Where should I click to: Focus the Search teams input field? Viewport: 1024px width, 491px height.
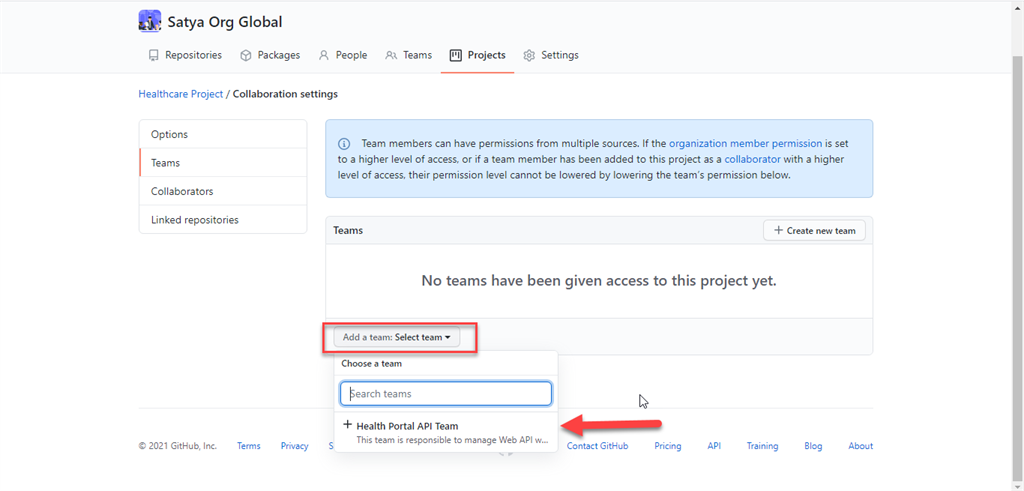click(x=446, y=394)
